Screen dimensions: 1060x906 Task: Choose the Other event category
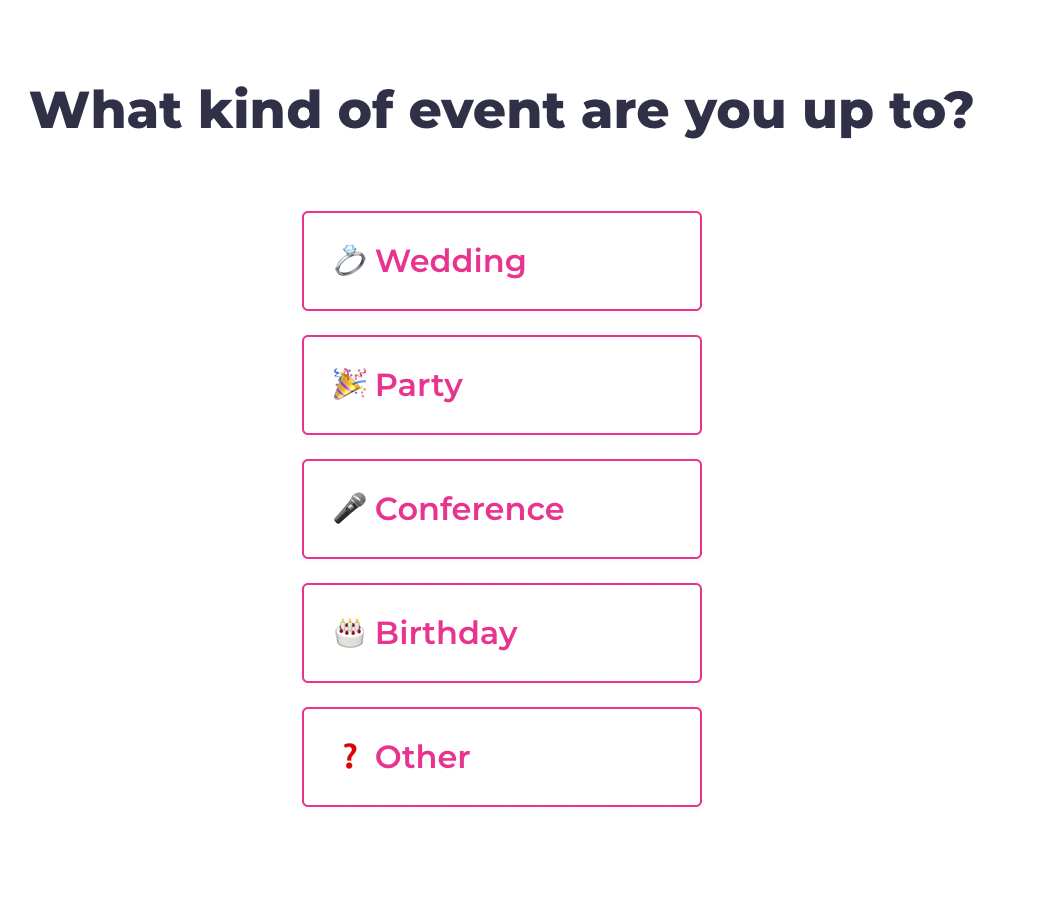[x=501, y=757]
